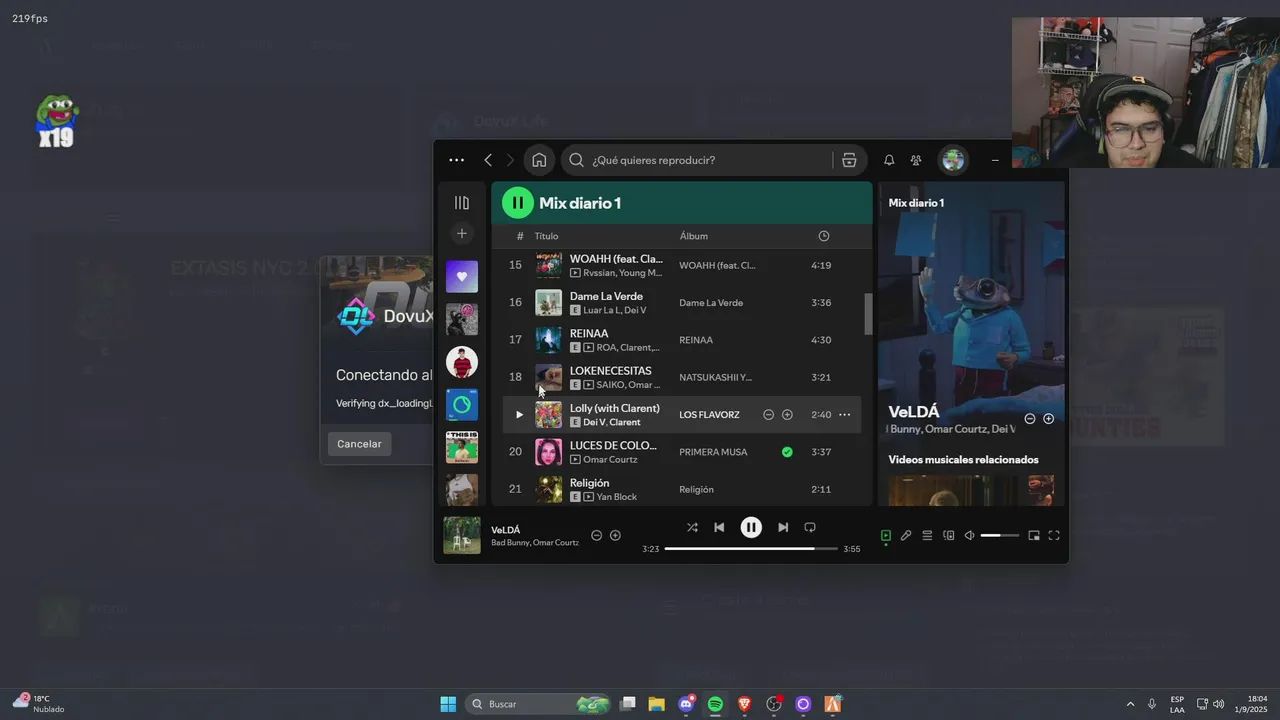Open the notifications bell
This screenshot has height=720, width=1280.
(888, 160)
